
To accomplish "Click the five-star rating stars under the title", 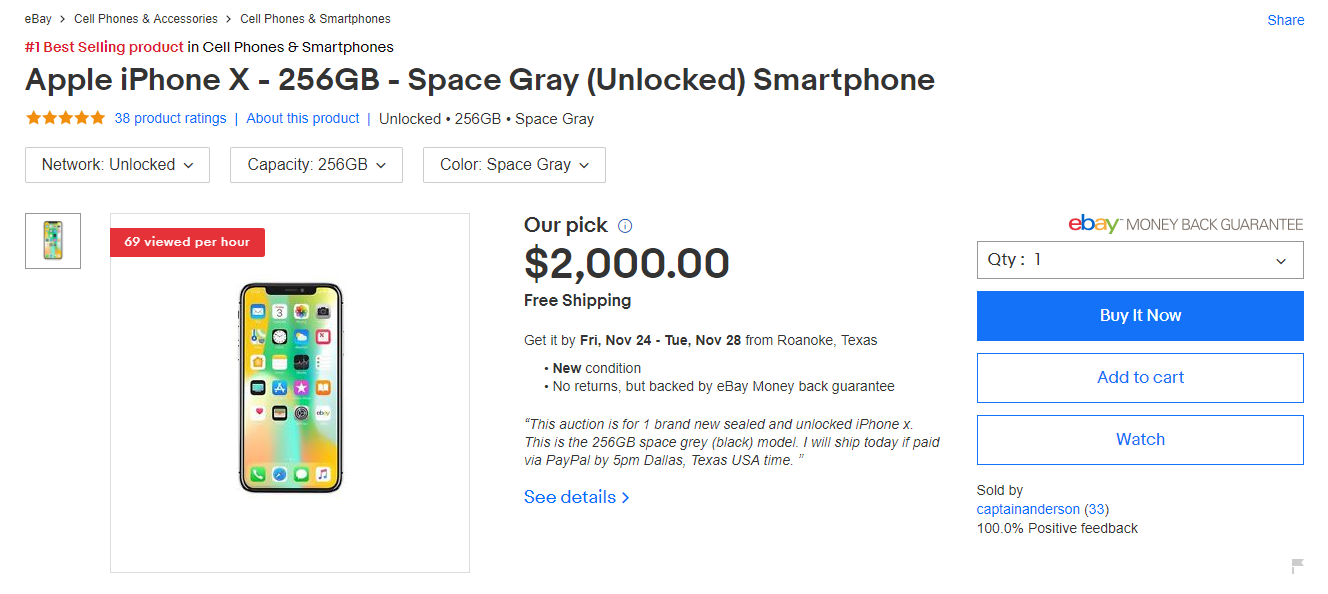I will tap(64, 117).
